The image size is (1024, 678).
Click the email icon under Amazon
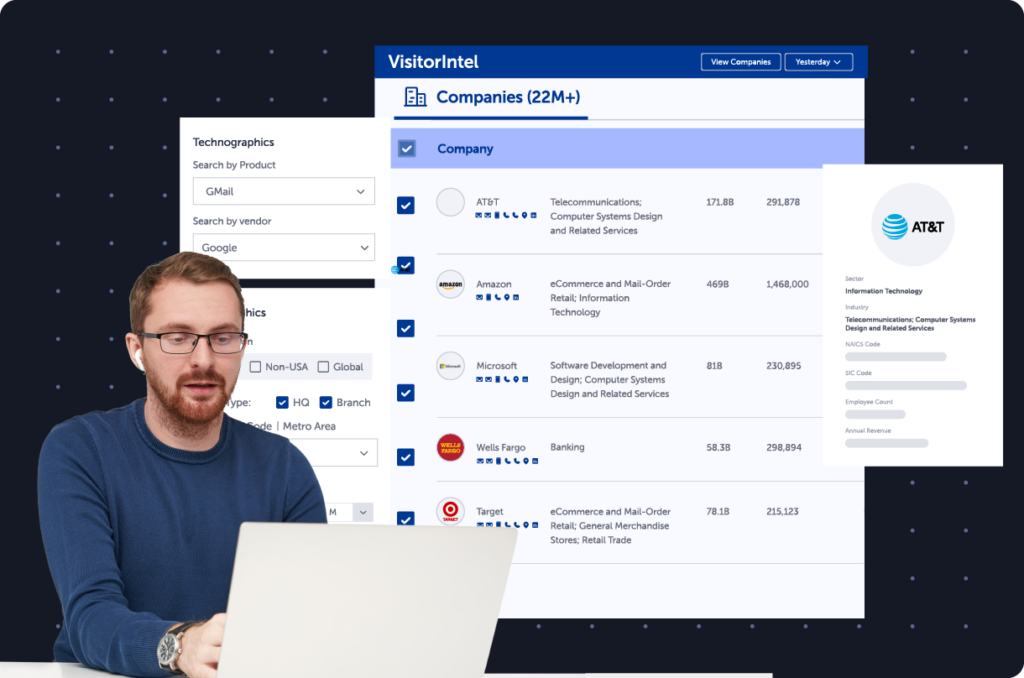[x=479, y=297]
